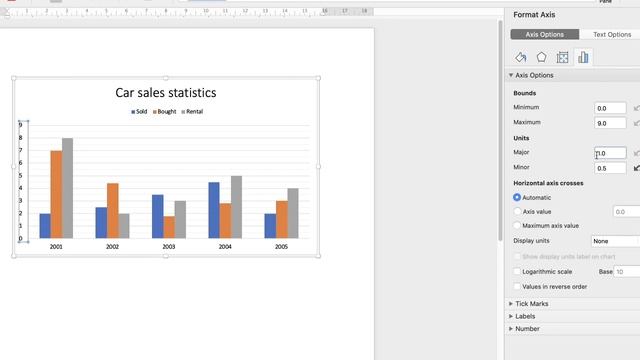Viewport: 640px width, 360px height.
Task: Expand the Tick Marks section
Action: 511,304
